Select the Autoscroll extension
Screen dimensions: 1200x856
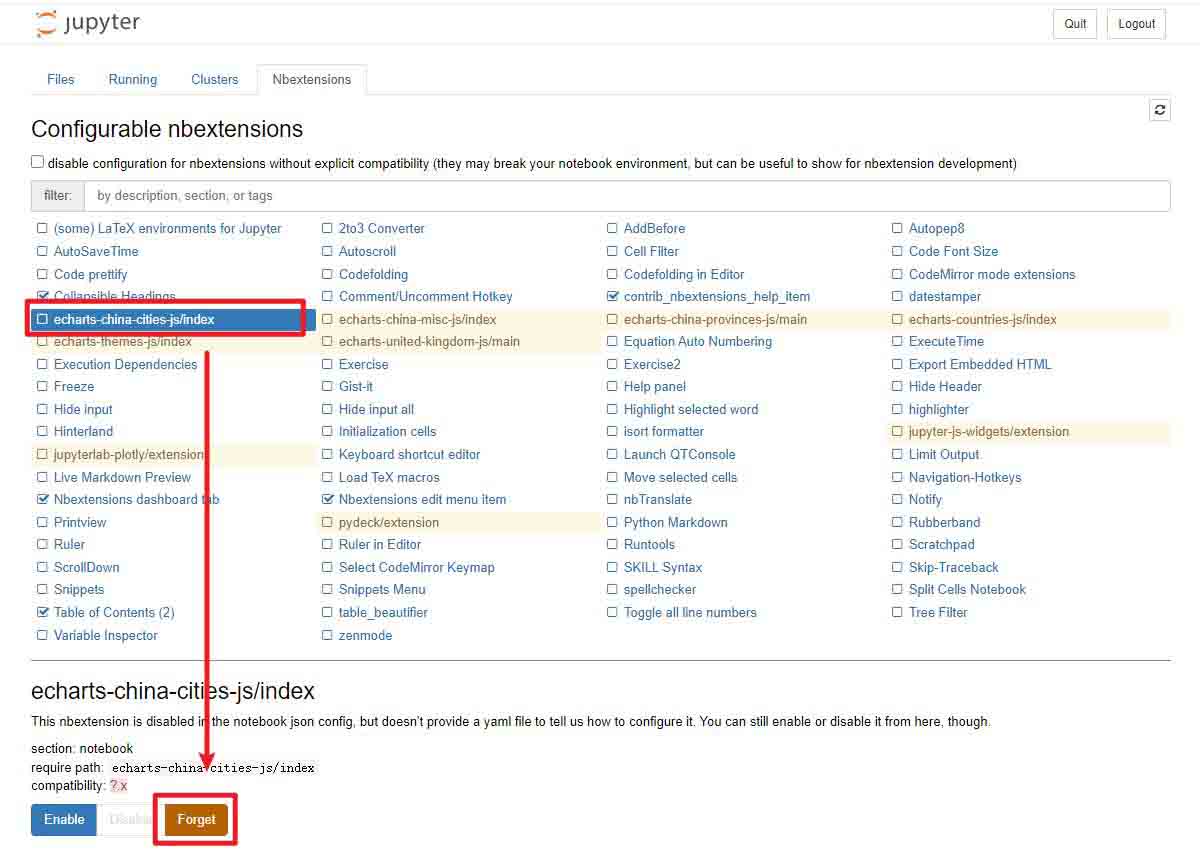(x=367, y=252)
